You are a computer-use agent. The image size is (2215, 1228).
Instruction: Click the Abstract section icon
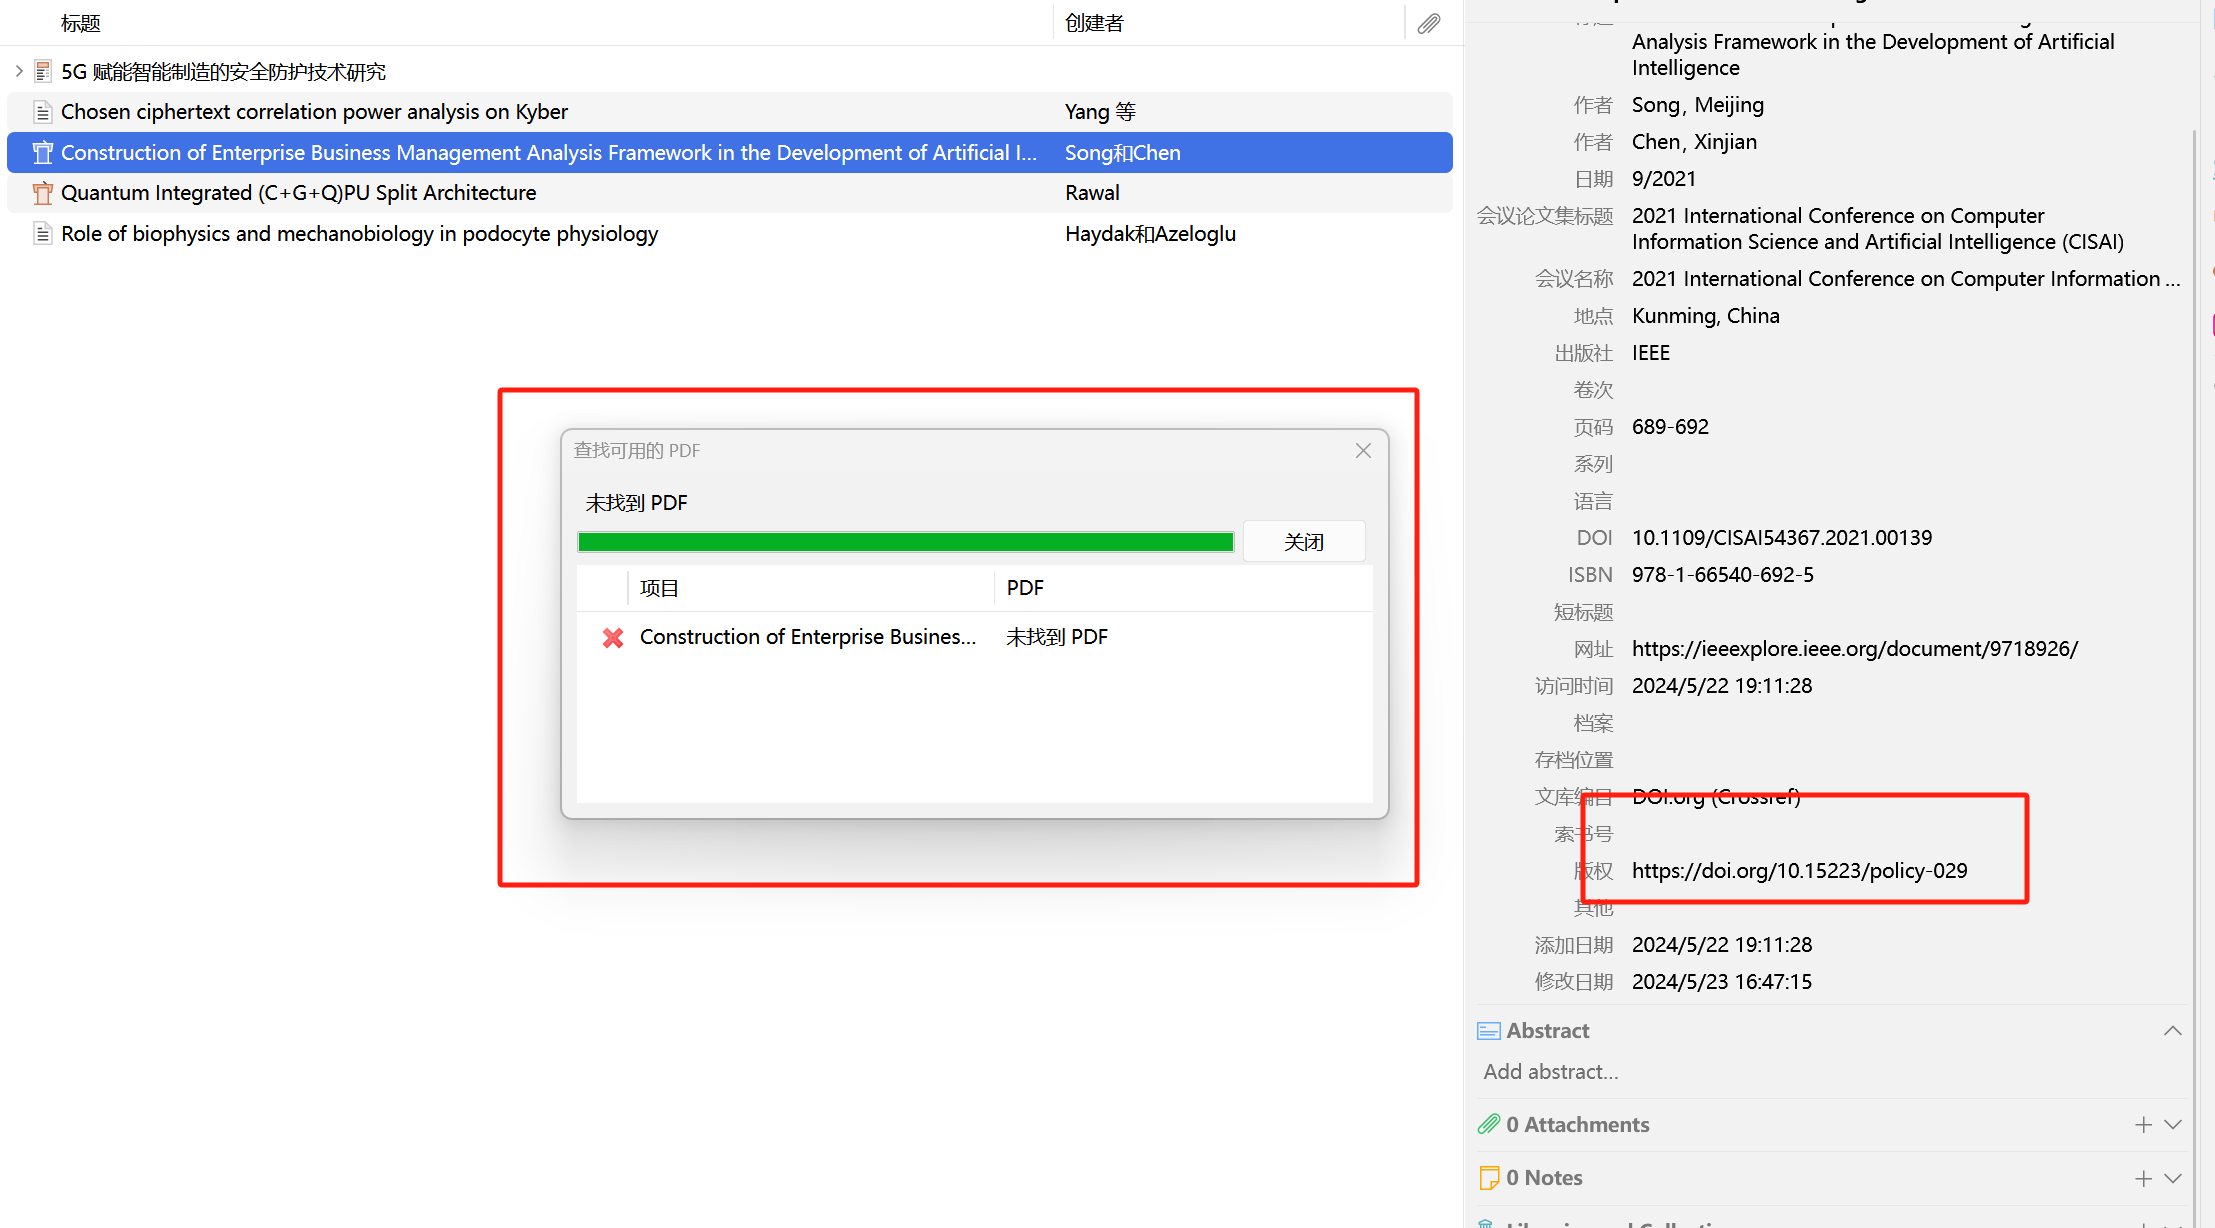coord(1488,1031)
